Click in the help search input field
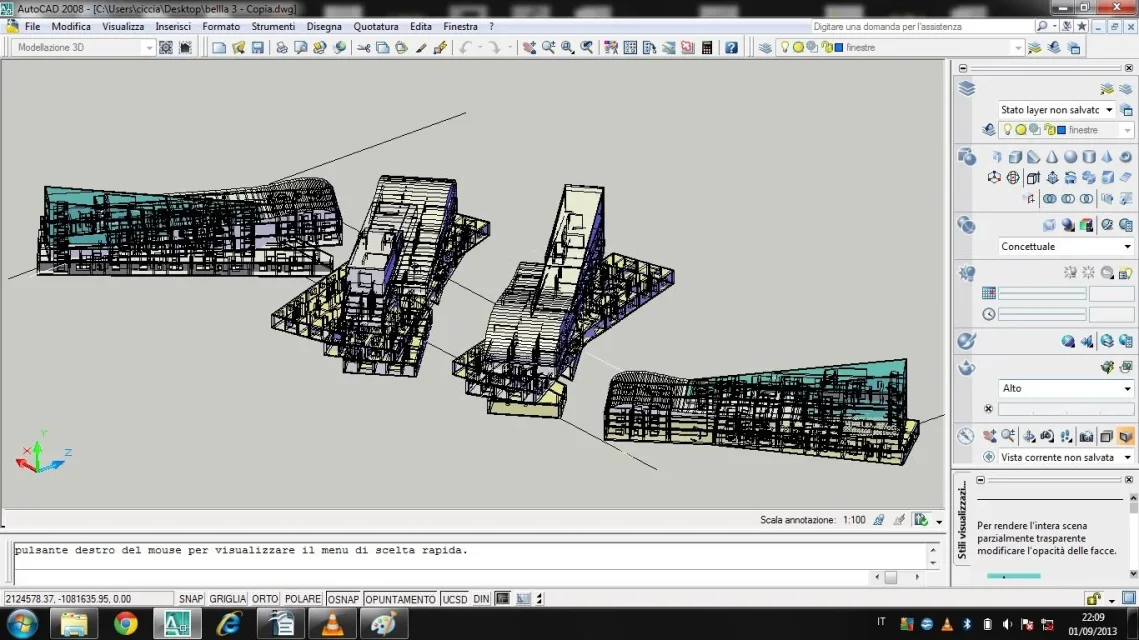The image size is (1139, 640). pyautogui.click(x=920, y=26)
